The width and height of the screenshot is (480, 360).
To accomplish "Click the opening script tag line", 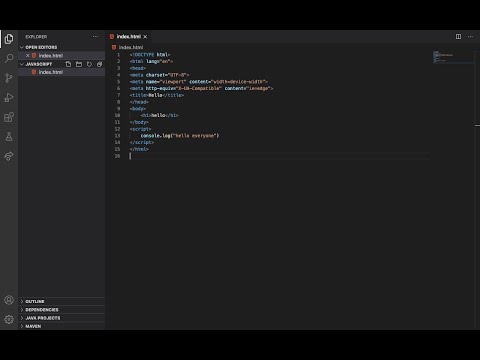I will pos(140,129).
